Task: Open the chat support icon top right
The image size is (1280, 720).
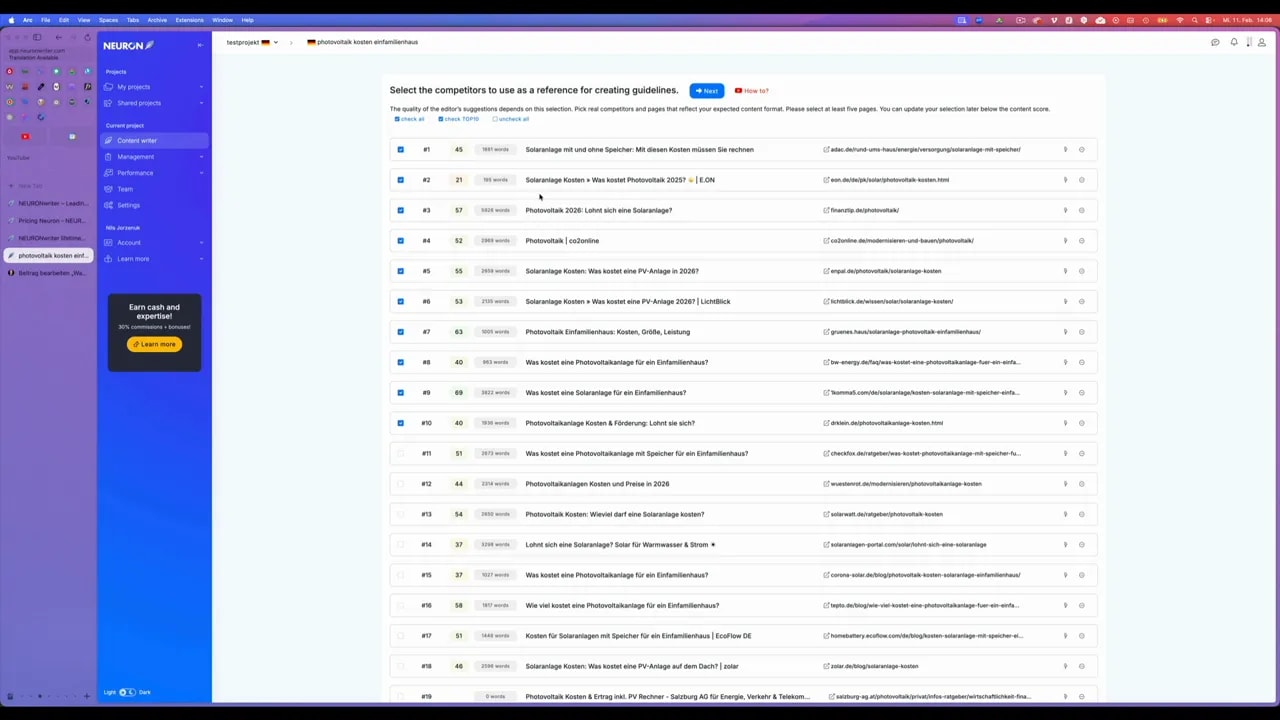Action: pyautogui.click(x=1215, y=42)
